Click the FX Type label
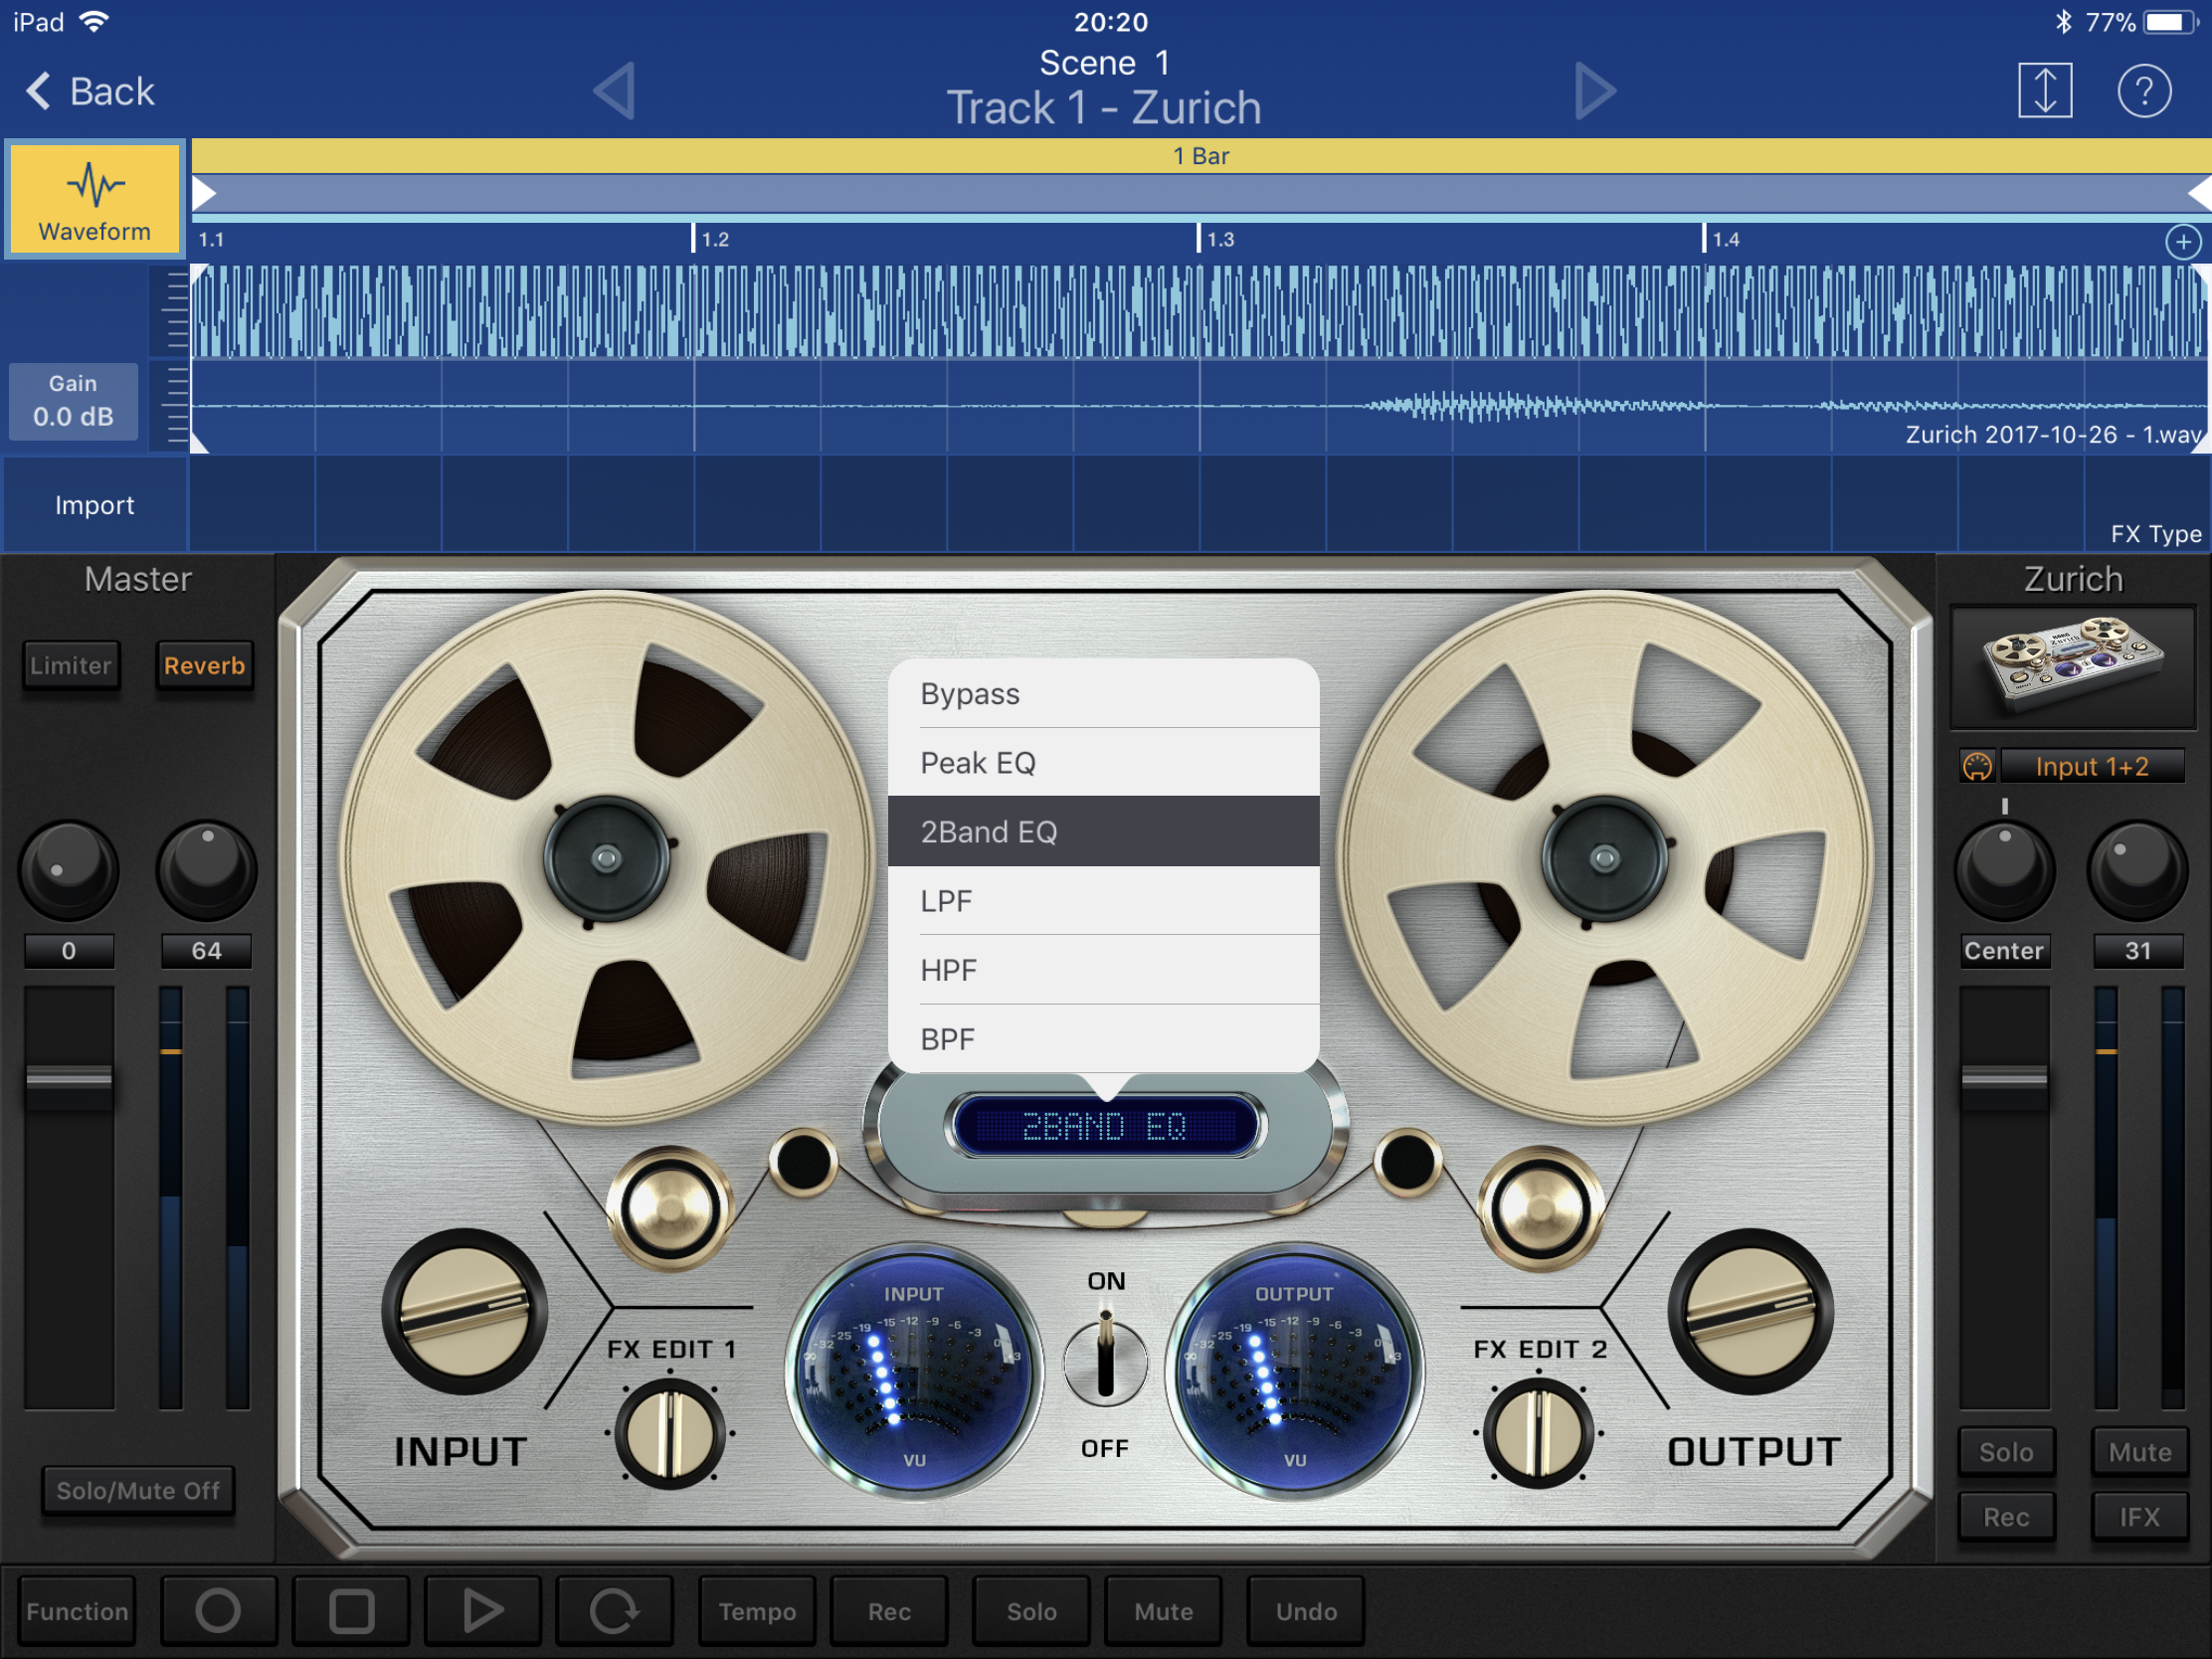Viewport: 2212px width, 1659px height. point(2155,534)
